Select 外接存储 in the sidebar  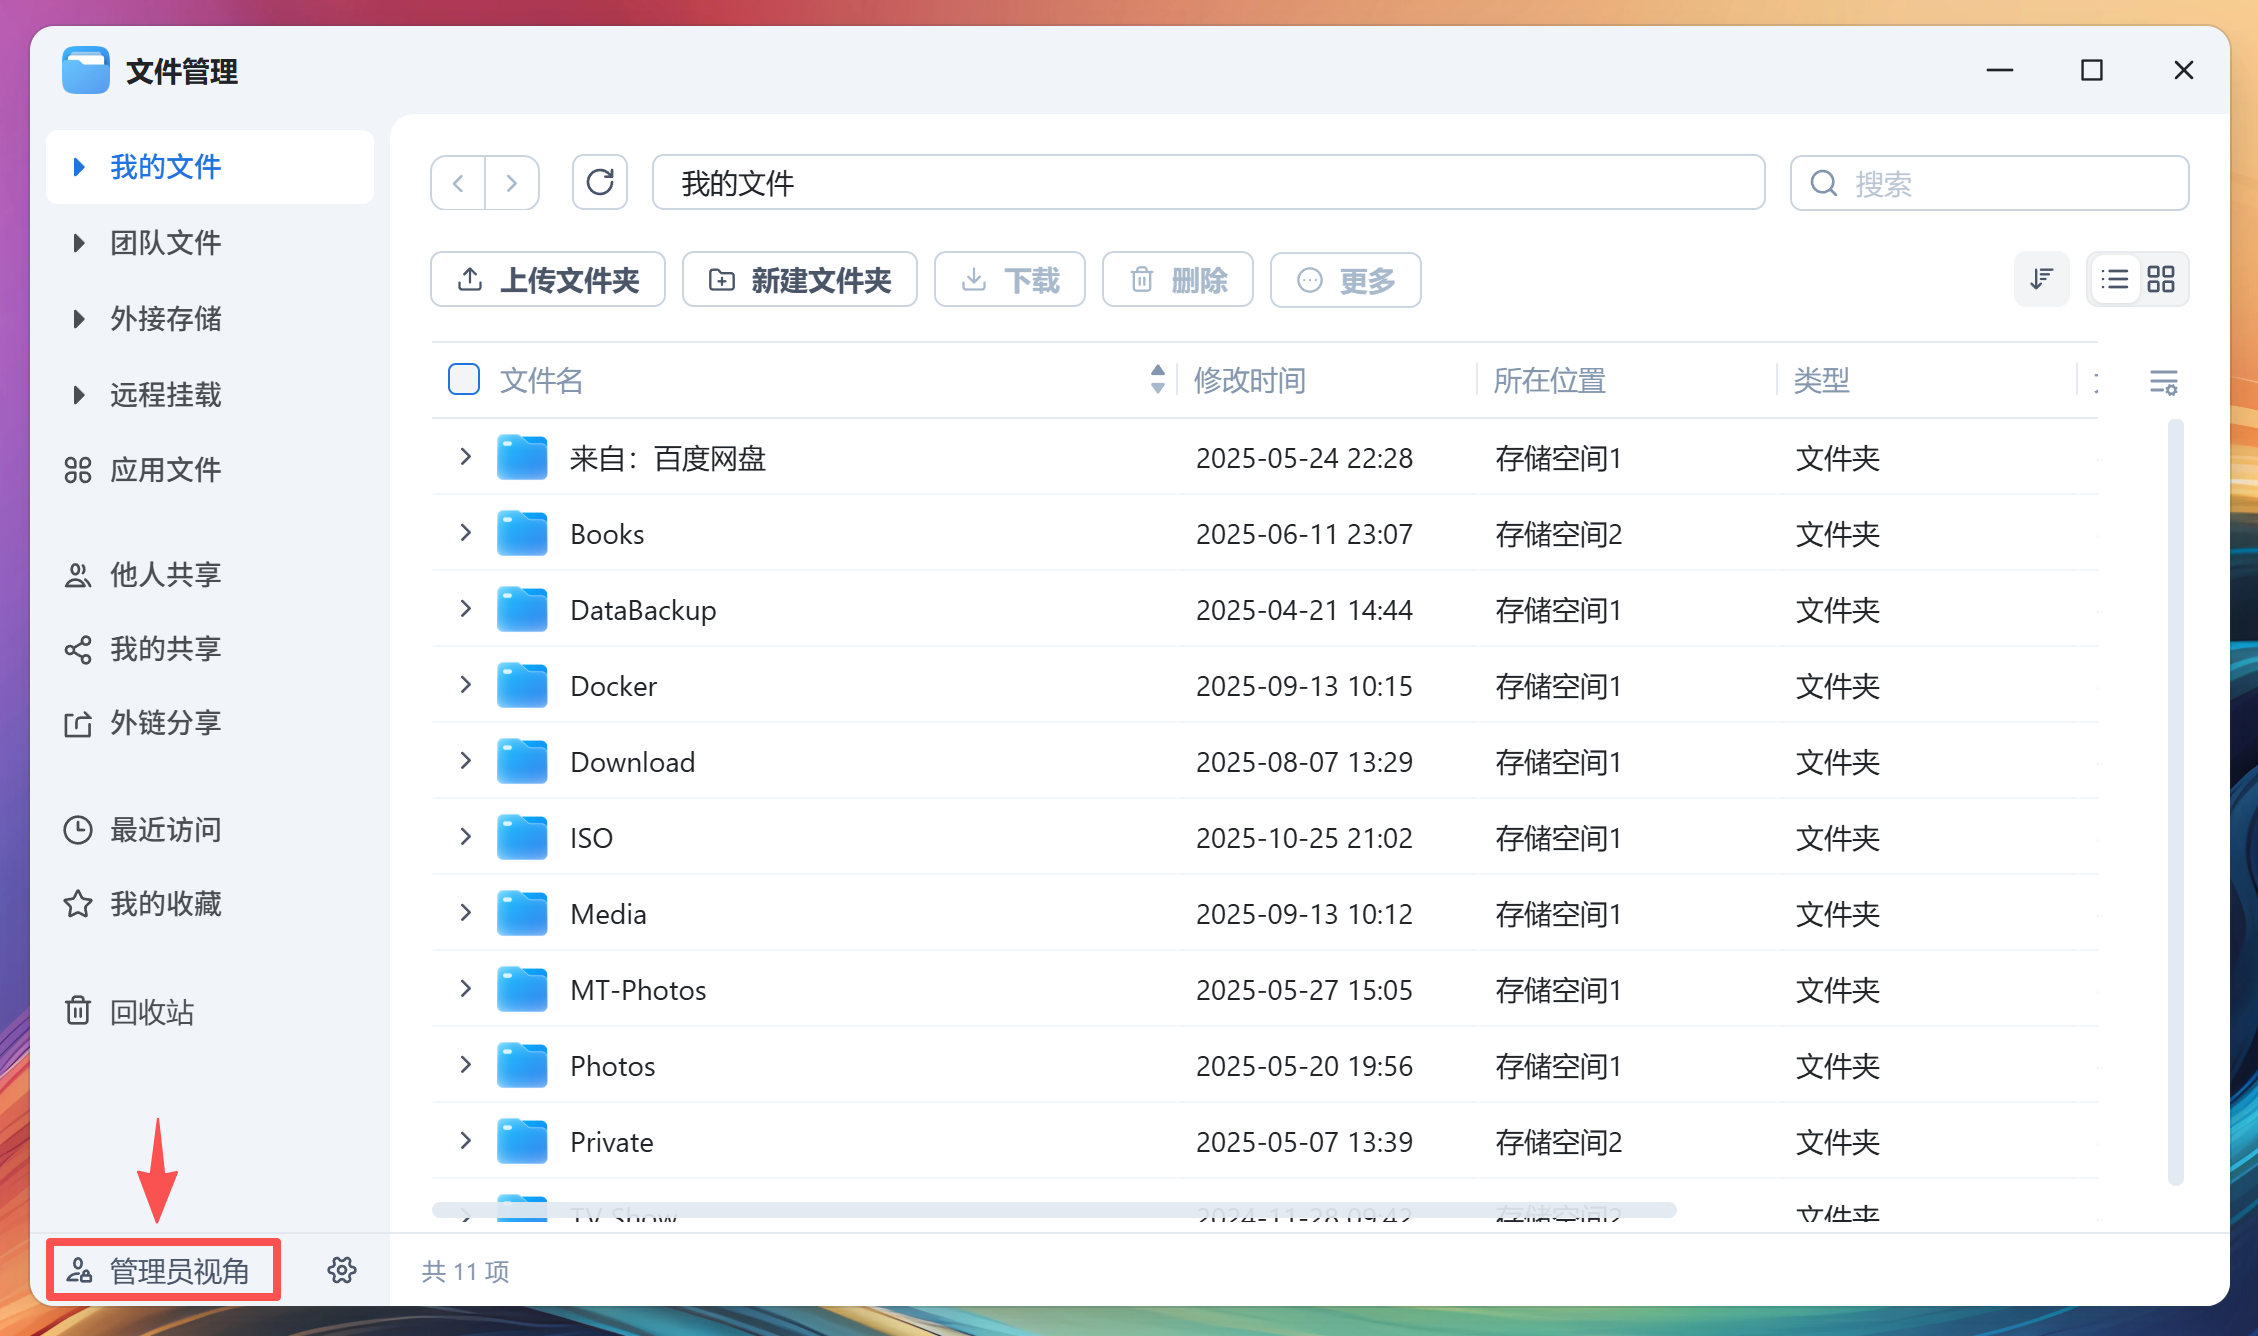(x=166, y=319)
